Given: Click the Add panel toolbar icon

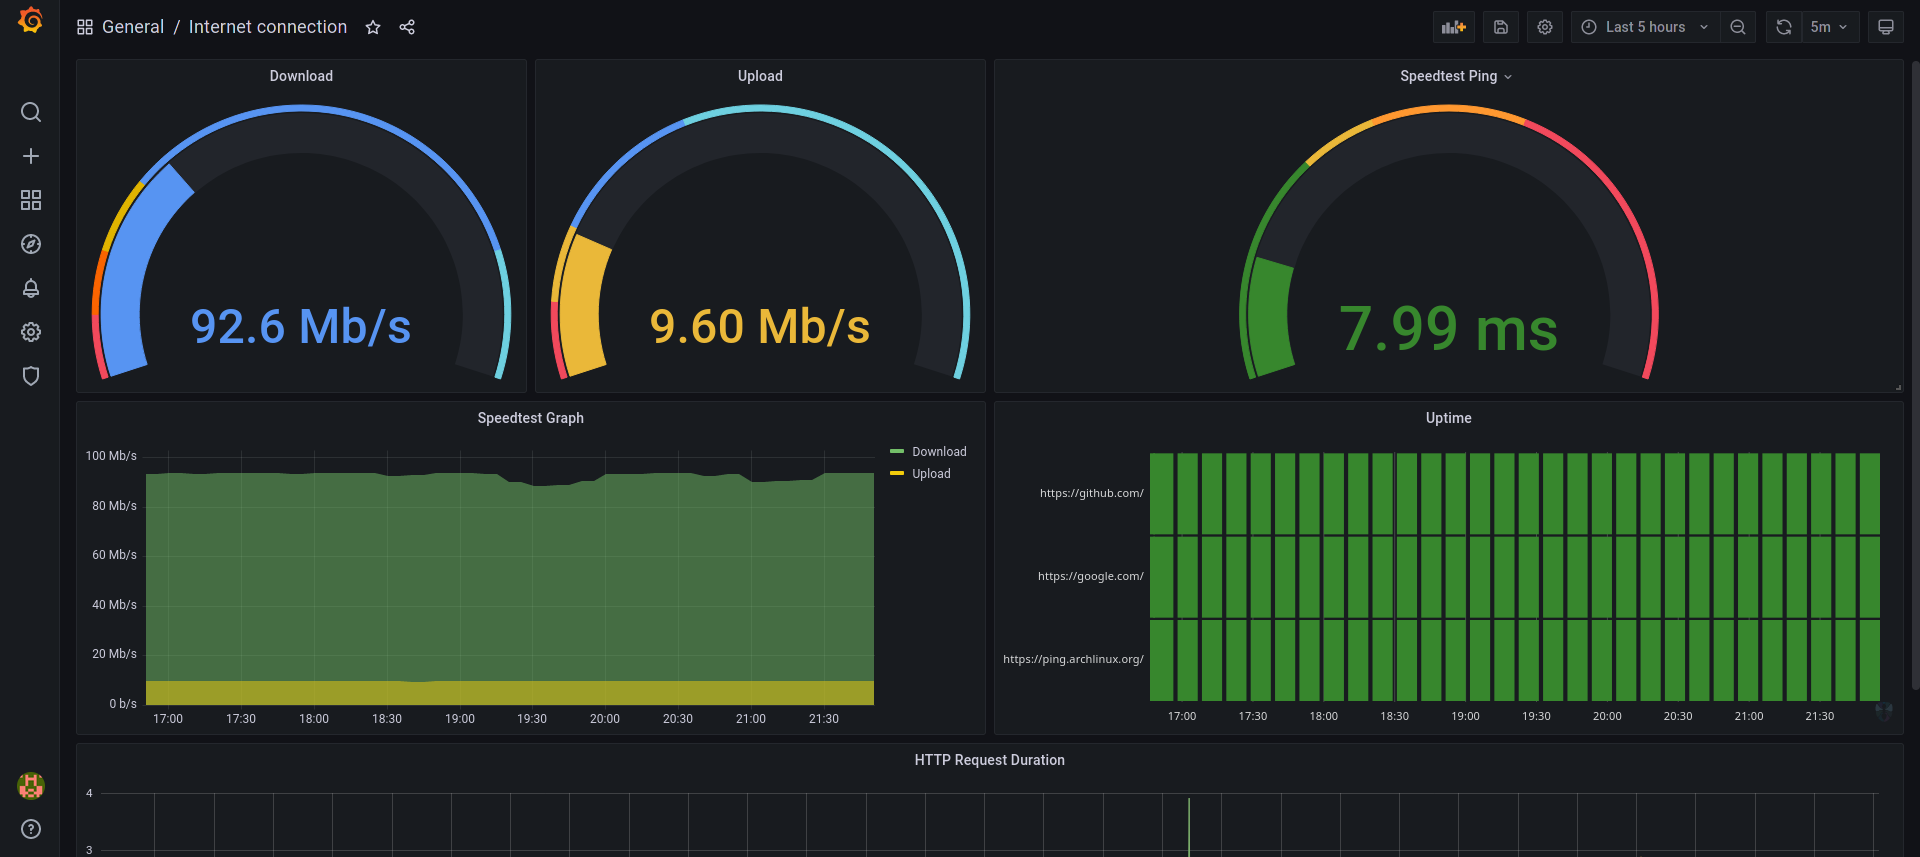Looking at the screenshot, I should point(1454,27).
